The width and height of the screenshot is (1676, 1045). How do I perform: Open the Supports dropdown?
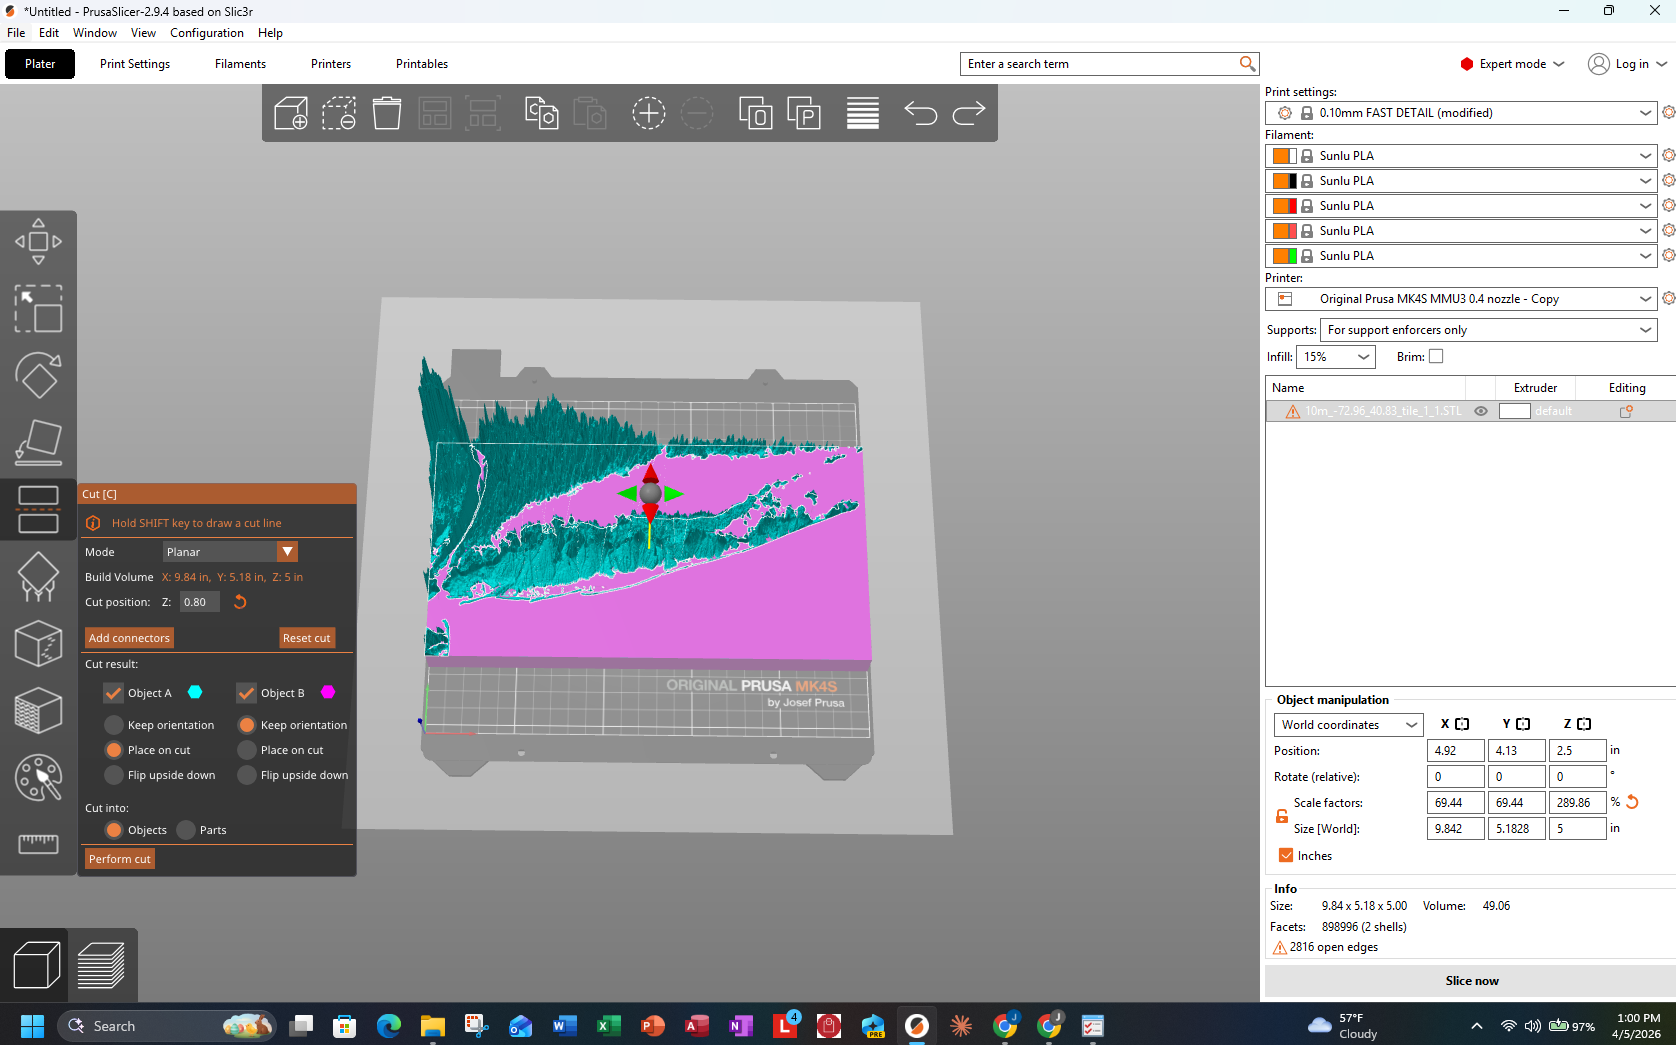[1488, 330]
